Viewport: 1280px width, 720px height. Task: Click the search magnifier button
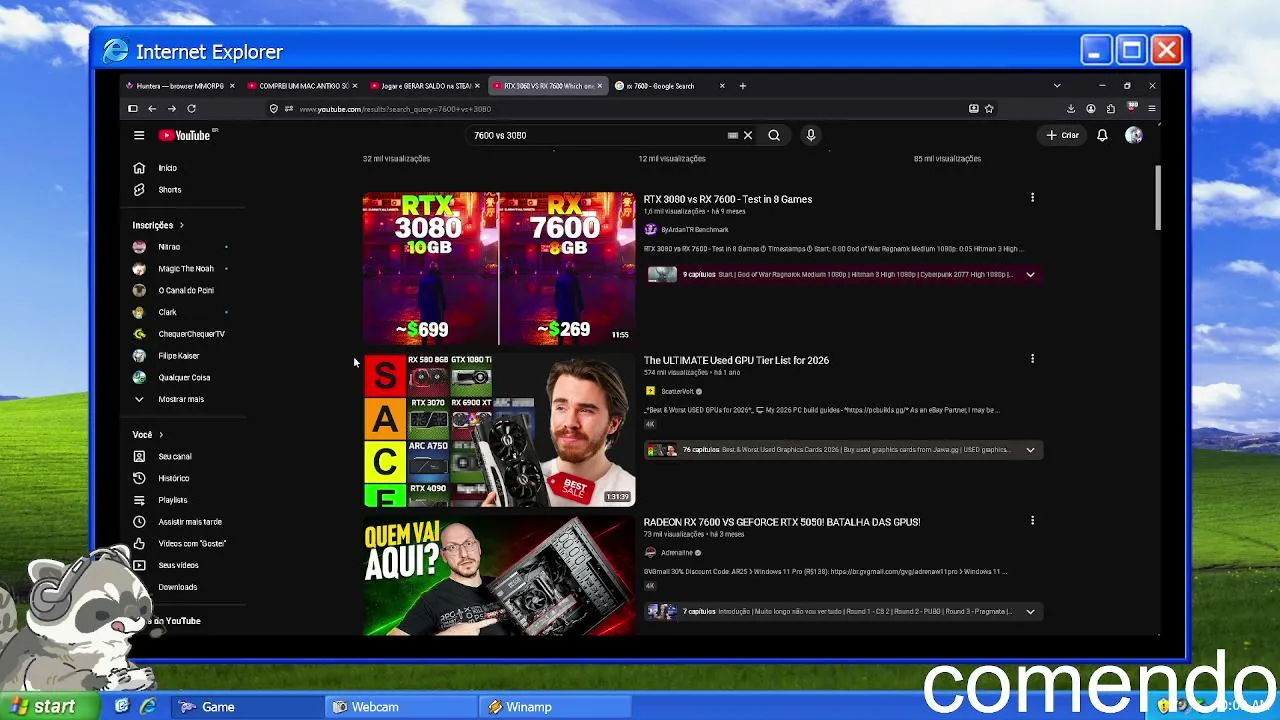coord(774,135)
